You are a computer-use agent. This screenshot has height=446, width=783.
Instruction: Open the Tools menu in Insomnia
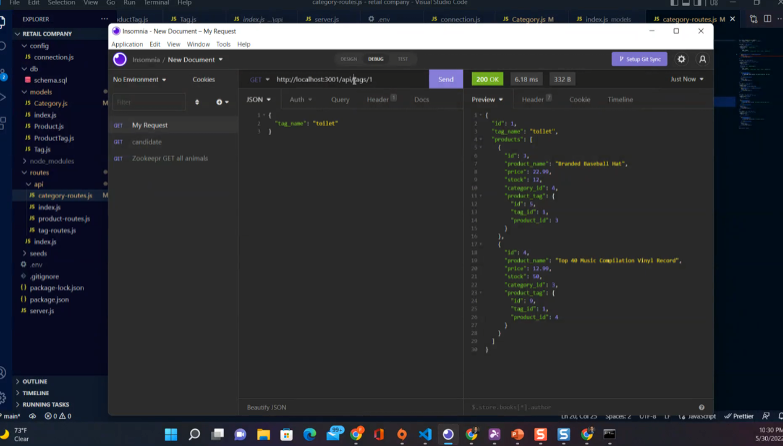tap(223, 44)
